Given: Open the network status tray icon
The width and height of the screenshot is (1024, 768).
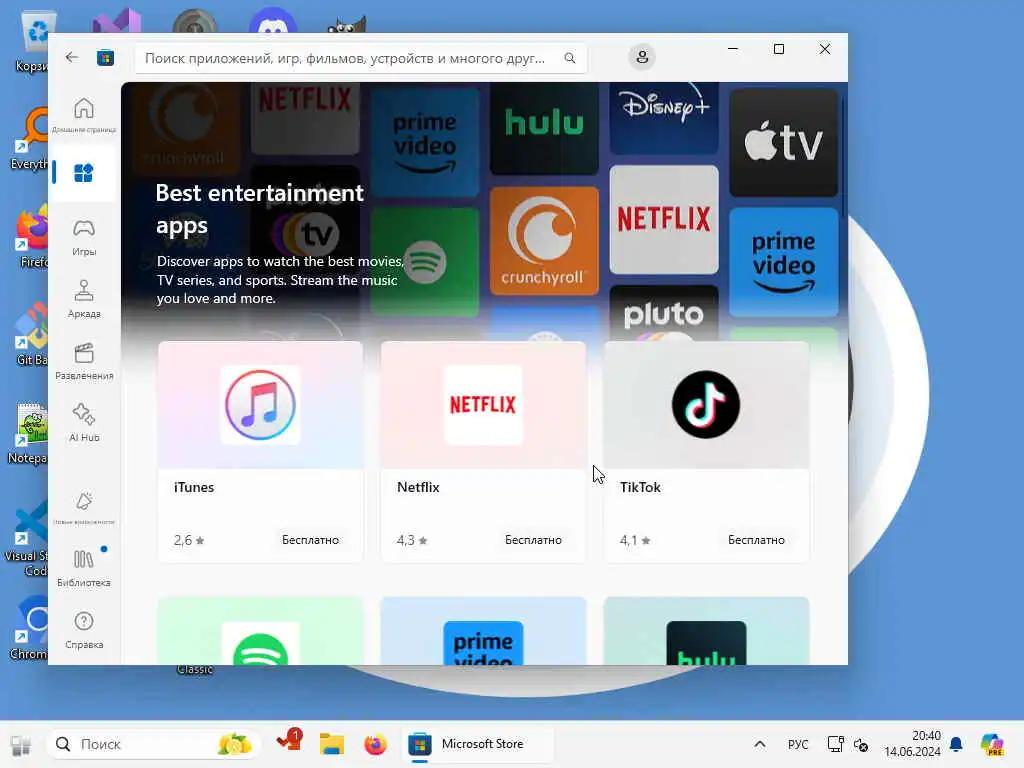Looking at the screenshot, I should (x=835, y=744).
